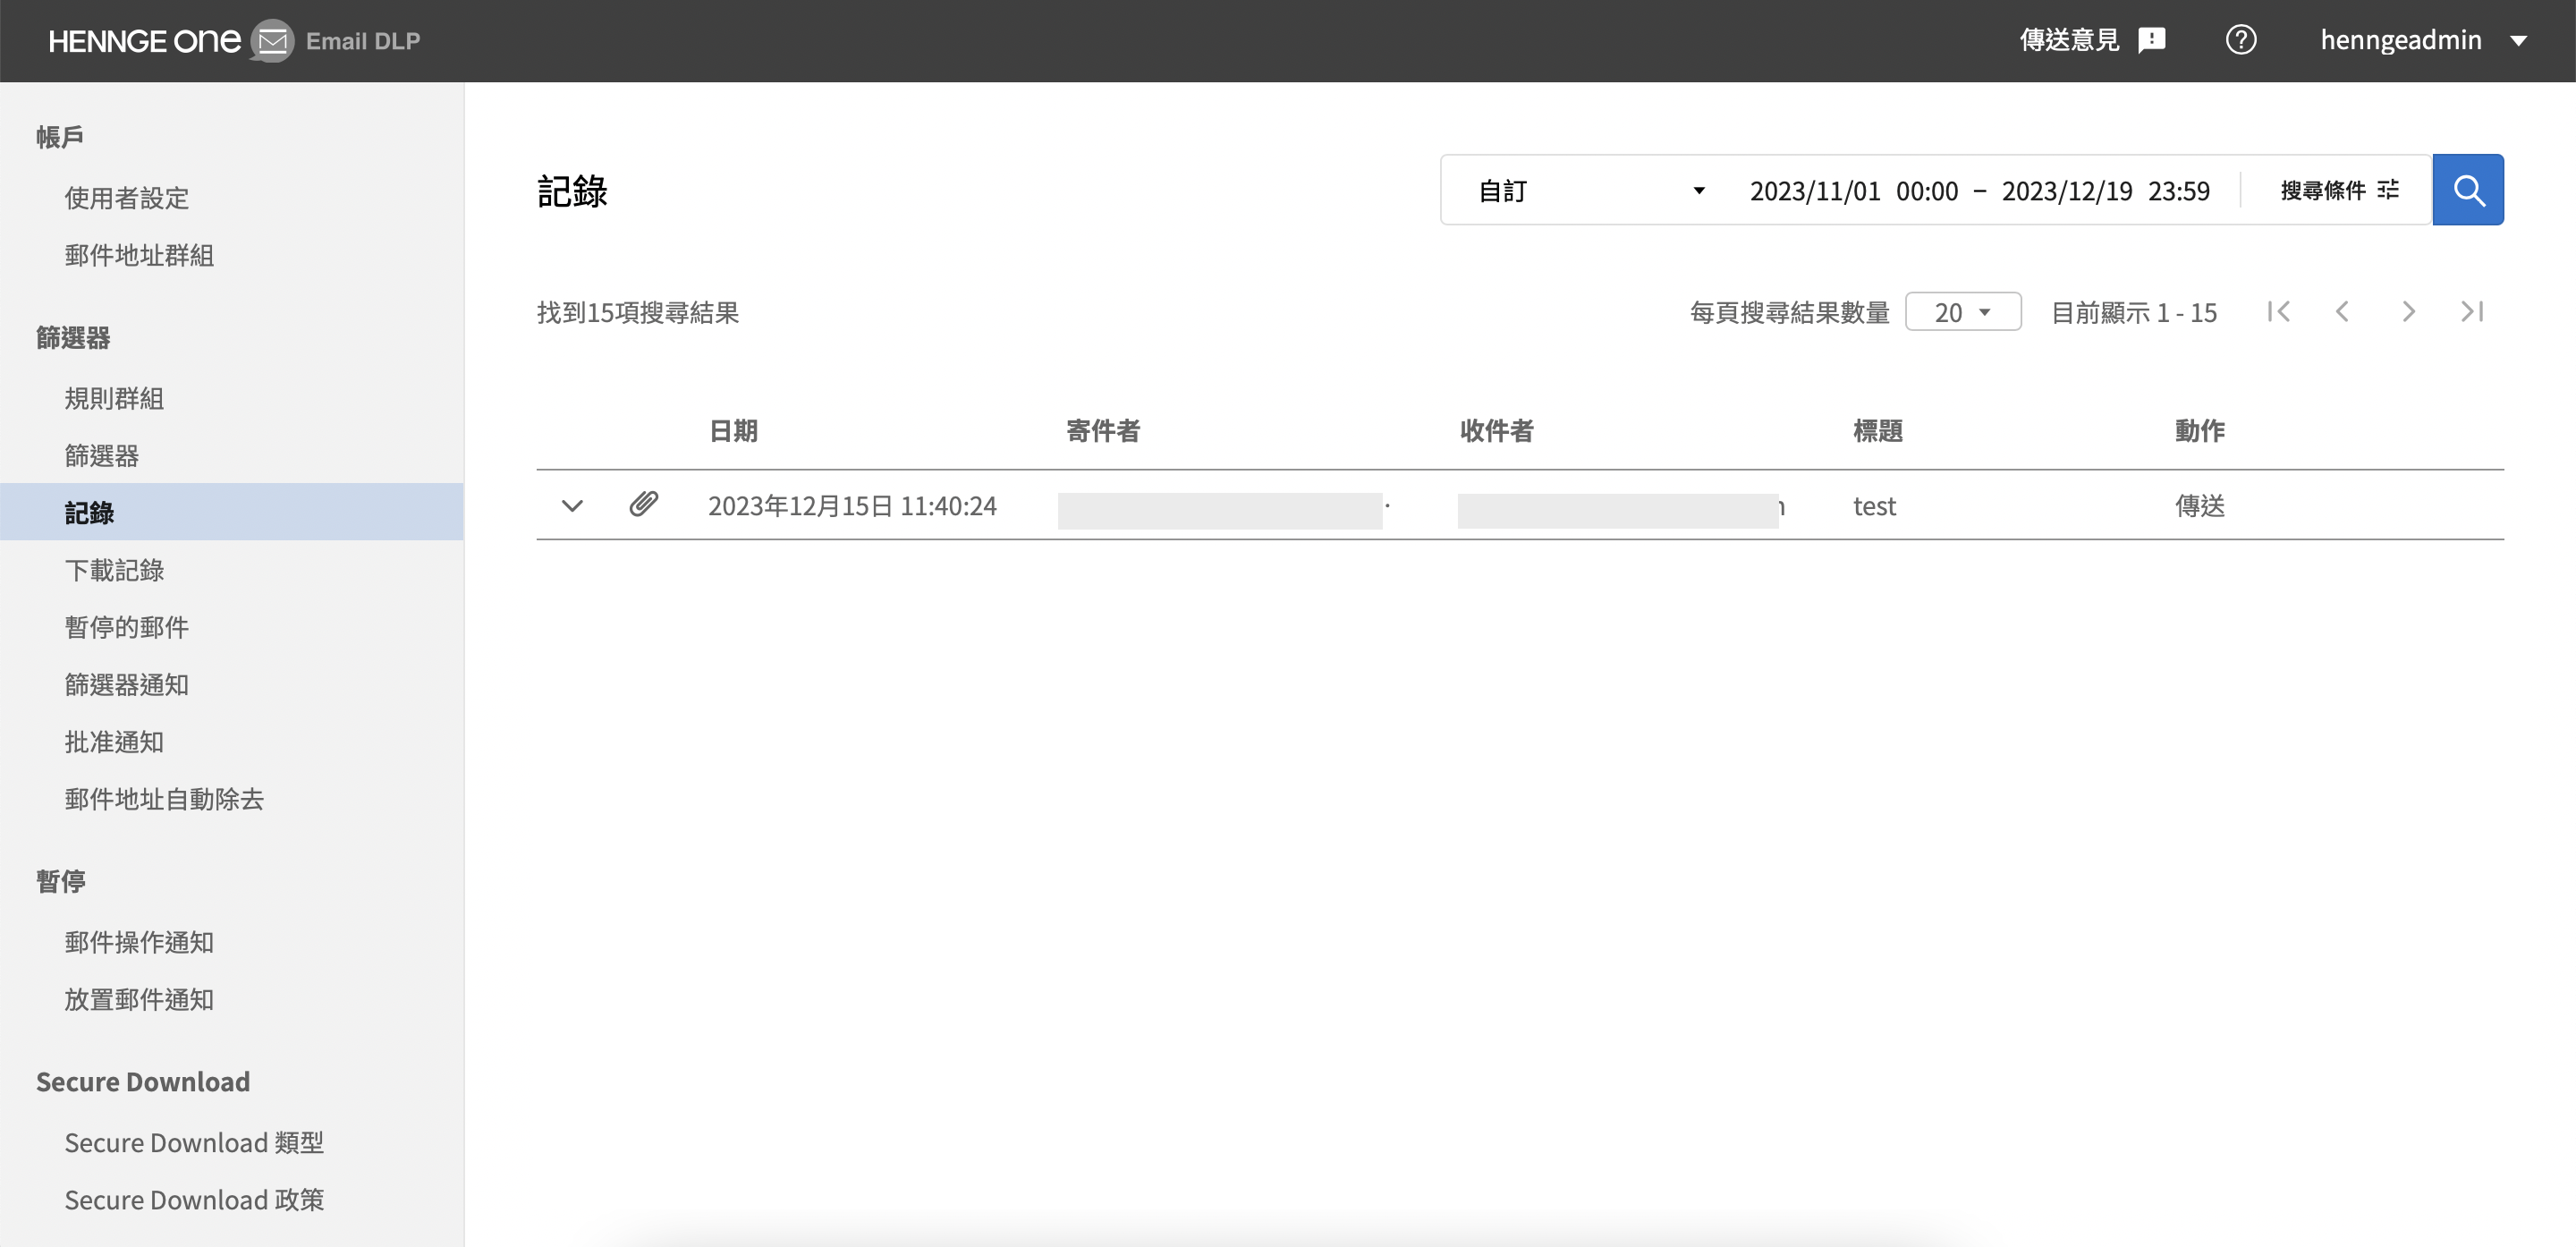
Task: Go to next results page
Action: pyautogui.click(x=2408, y=312)
